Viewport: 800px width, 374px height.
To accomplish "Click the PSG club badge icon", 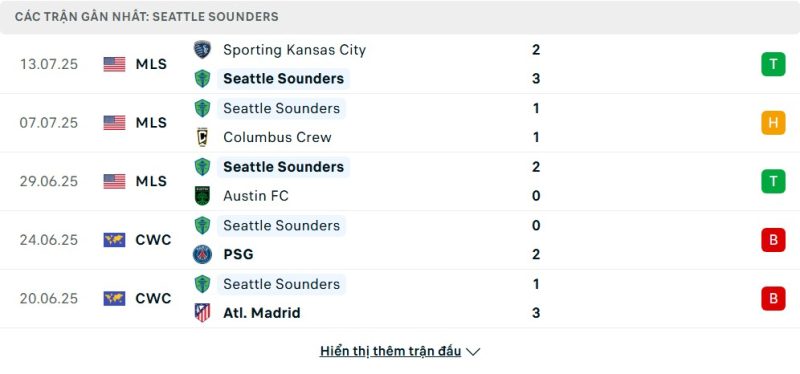I will [x=203, y=254].
